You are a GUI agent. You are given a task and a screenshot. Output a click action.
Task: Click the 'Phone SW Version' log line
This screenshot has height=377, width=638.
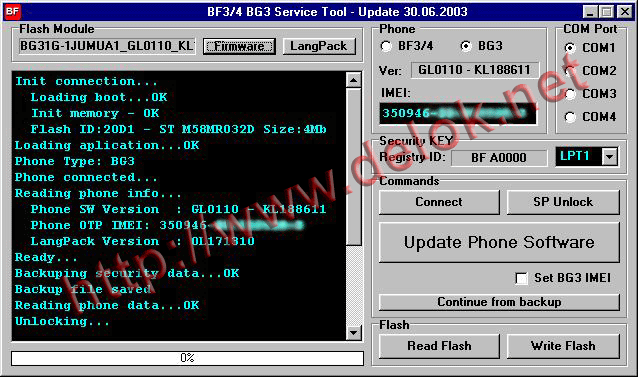178,209
